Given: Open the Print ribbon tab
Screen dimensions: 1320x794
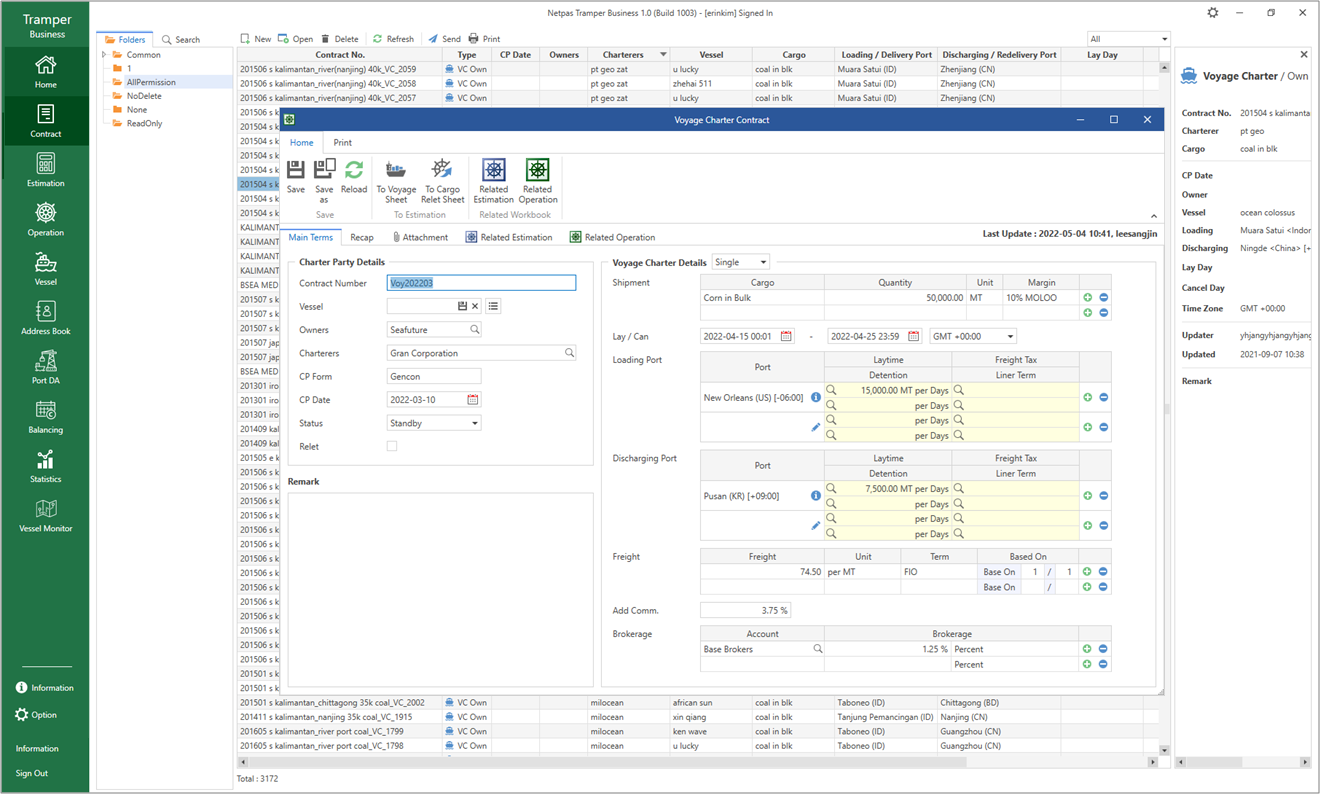Looking at the screenshot, I should coord(342,143).
